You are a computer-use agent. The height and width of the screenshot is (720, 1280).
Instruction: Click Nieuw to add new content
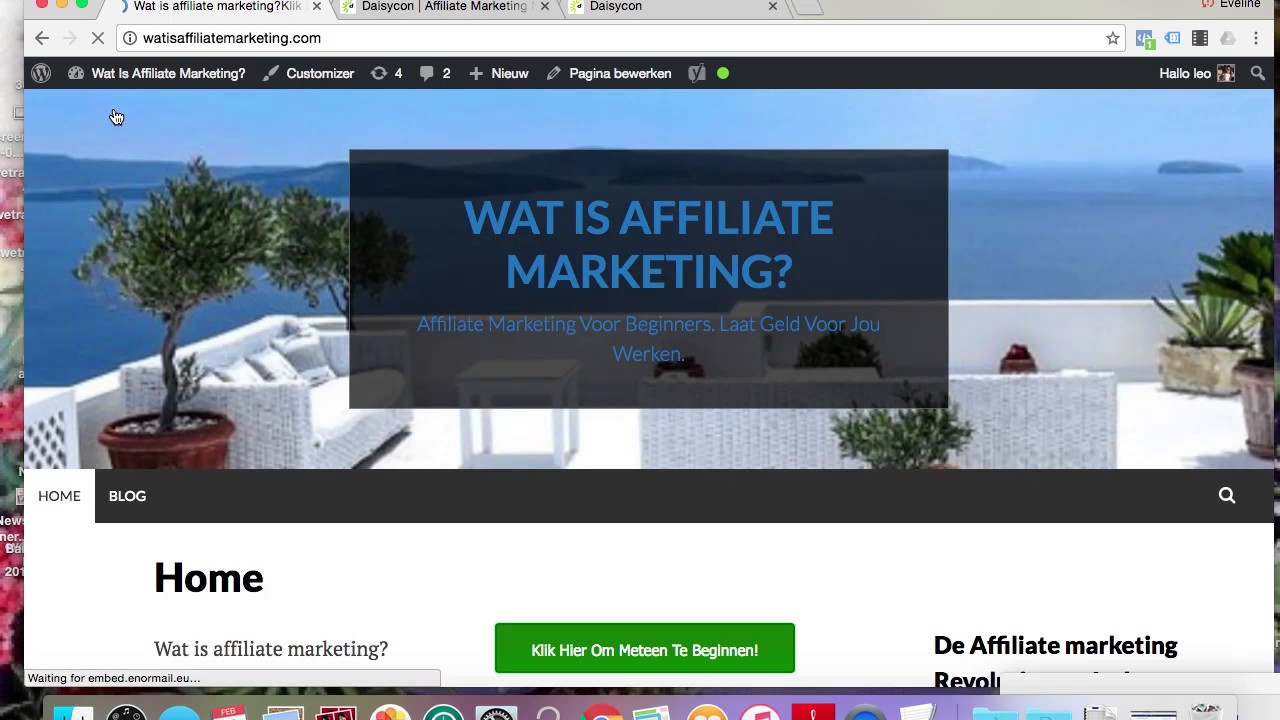[x=498, y=73]
